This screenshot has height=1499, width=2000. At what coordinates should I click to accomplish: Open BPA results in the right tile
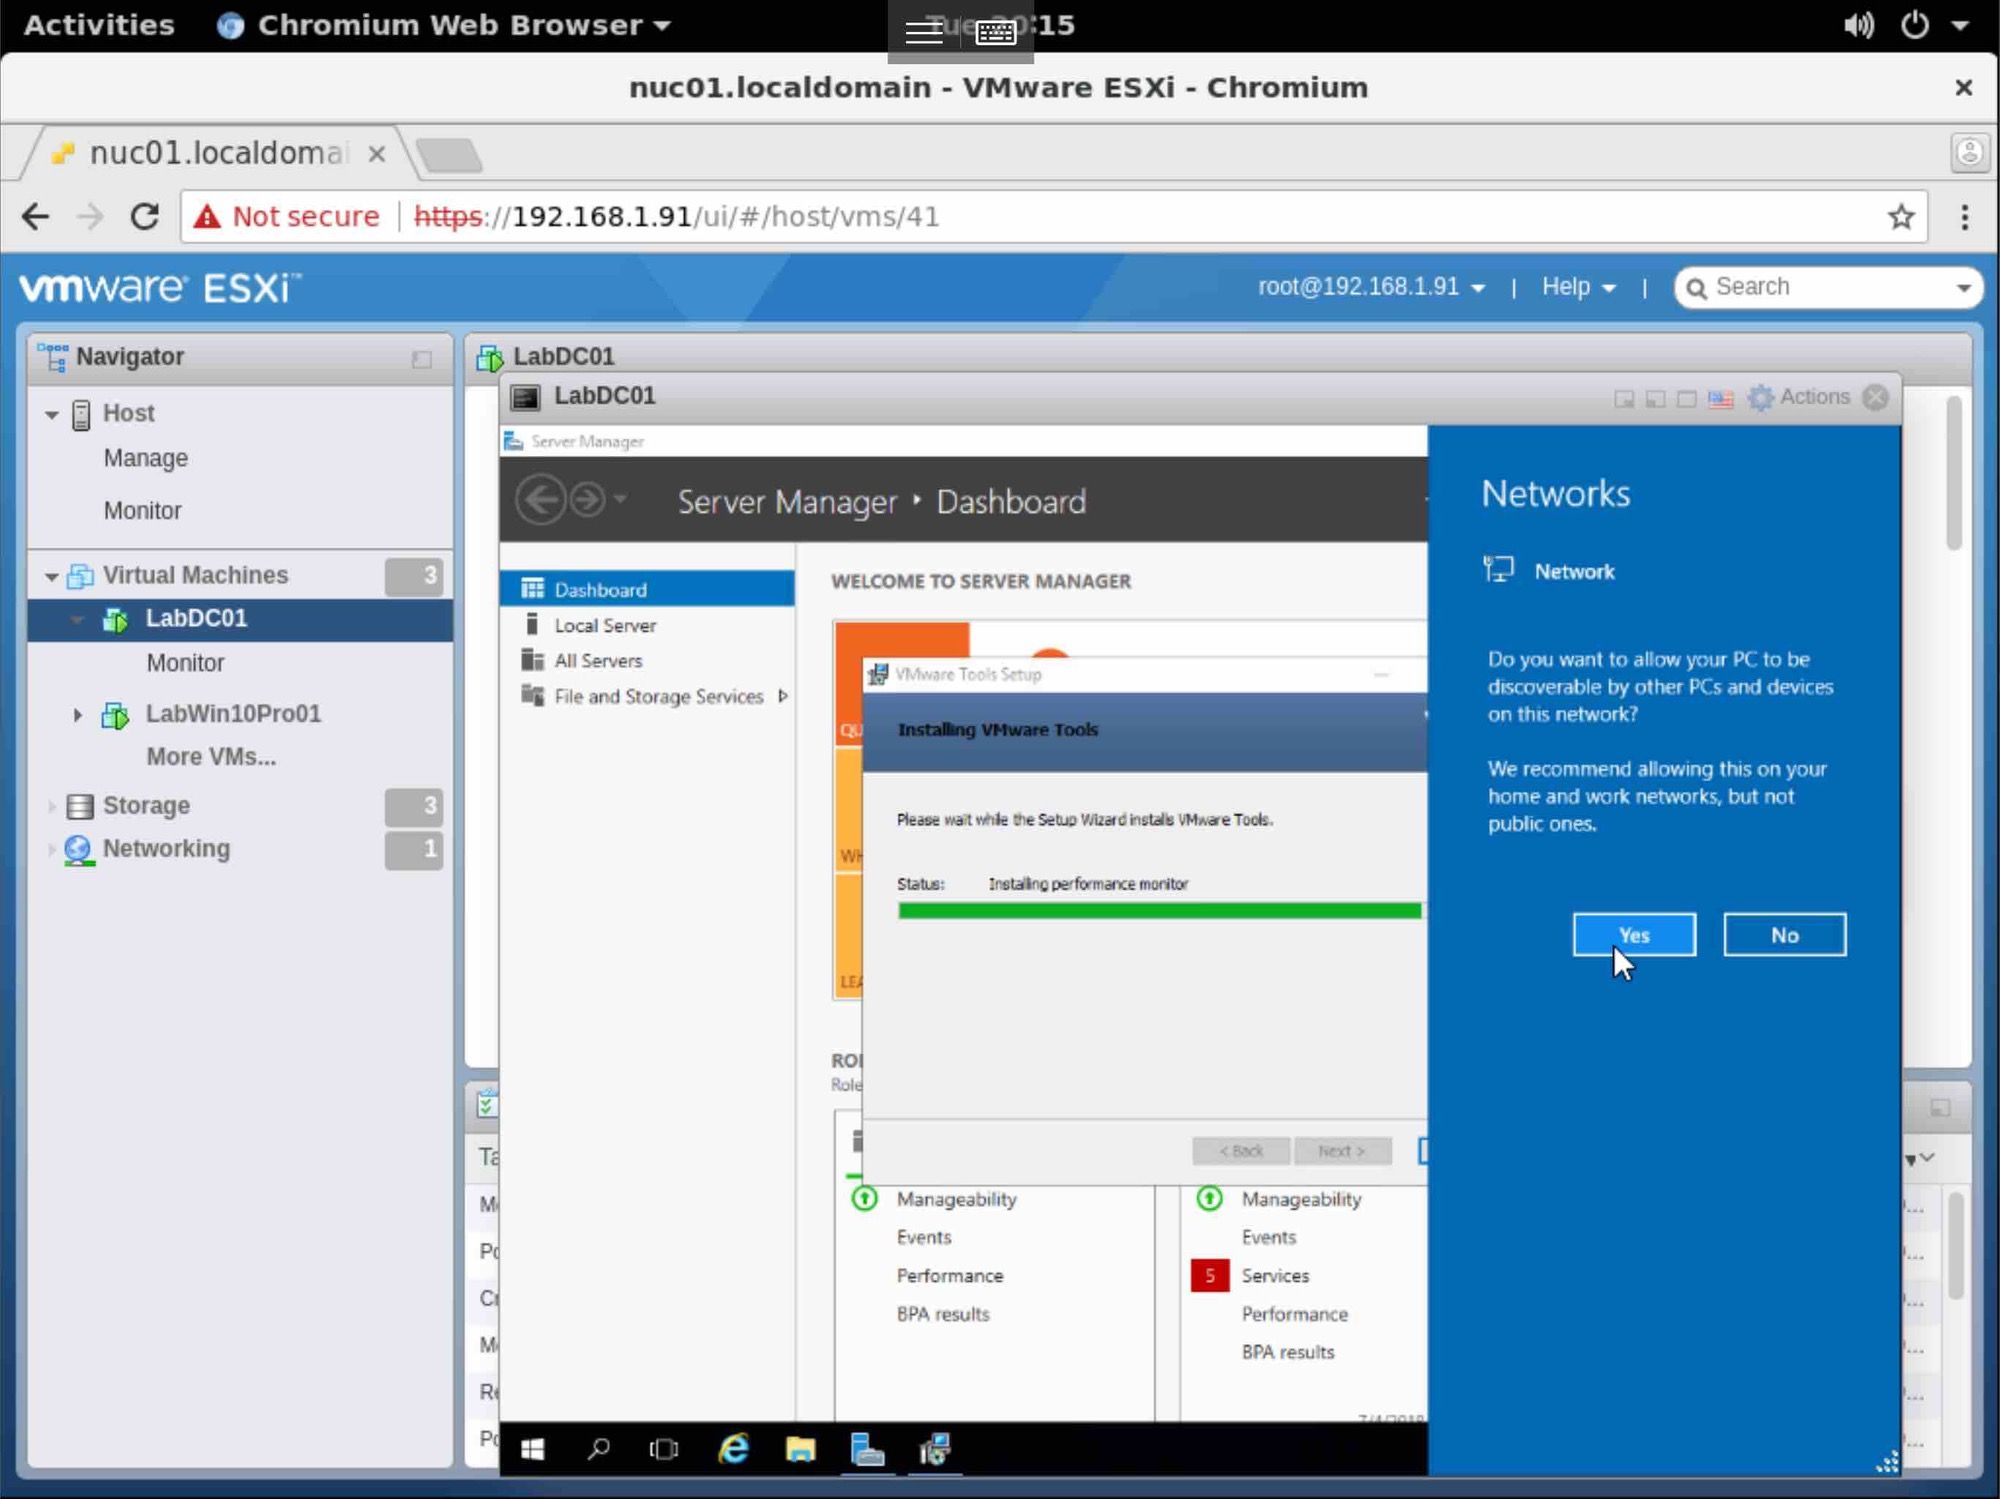[1287, 1352]
